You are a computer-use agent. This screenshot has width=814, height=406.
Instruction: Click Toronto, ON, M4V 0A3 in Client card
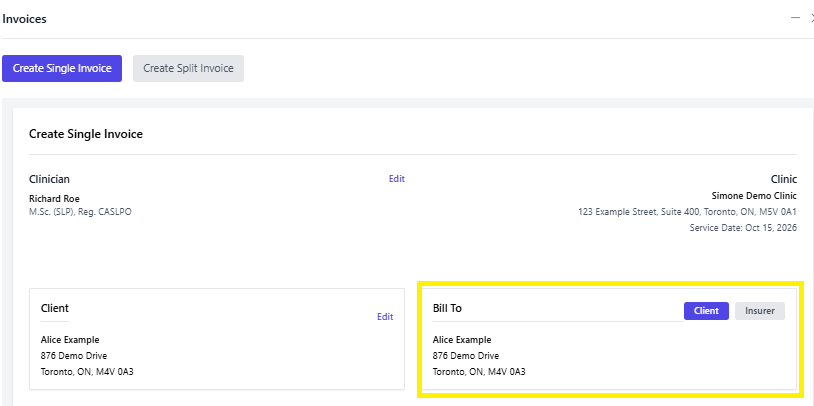click(x=87, y=372)
